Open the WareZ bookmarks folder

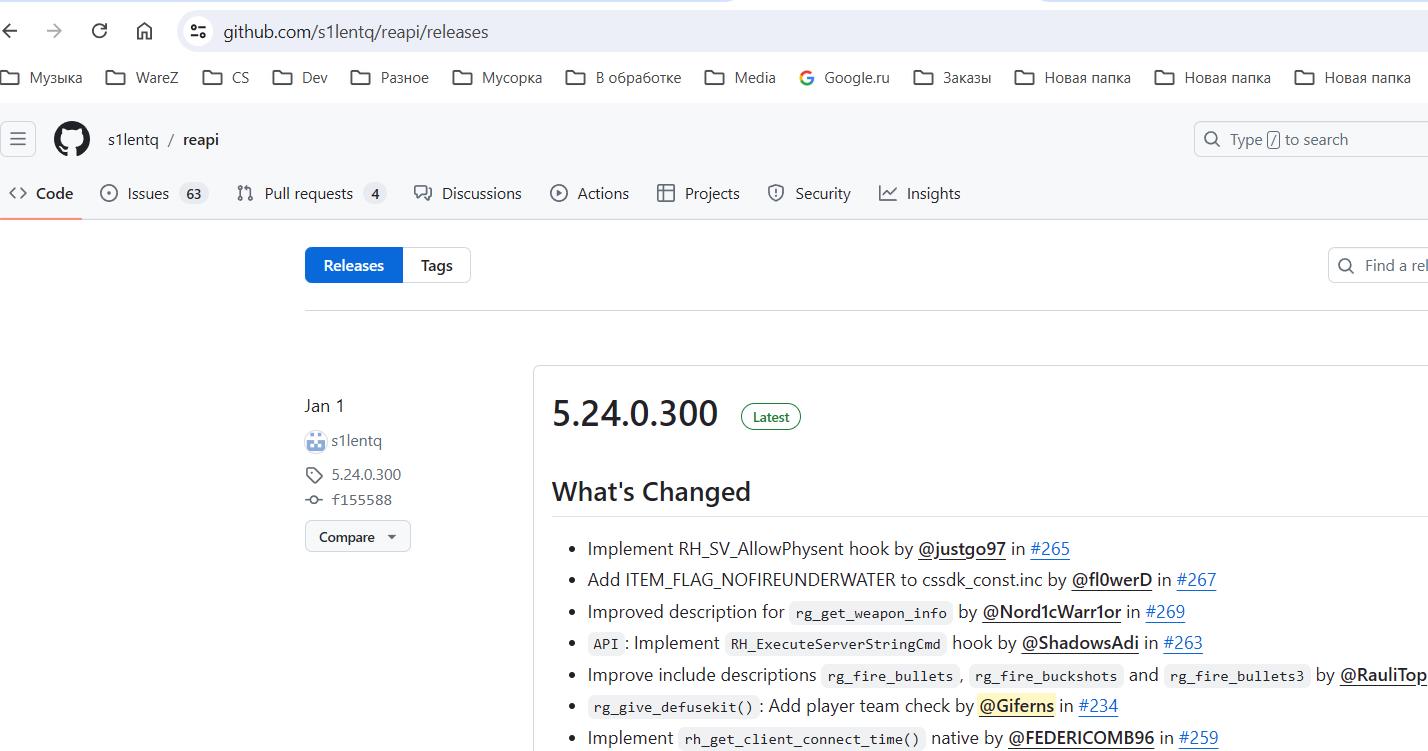click(x=142, y=77)
